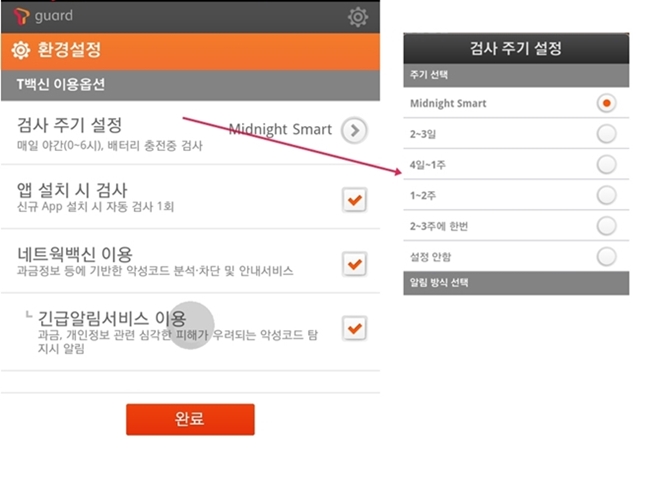Click the 알림 방식 선택 section header
This screenshot has width=660, height=488.
click(x=516, y=283)
